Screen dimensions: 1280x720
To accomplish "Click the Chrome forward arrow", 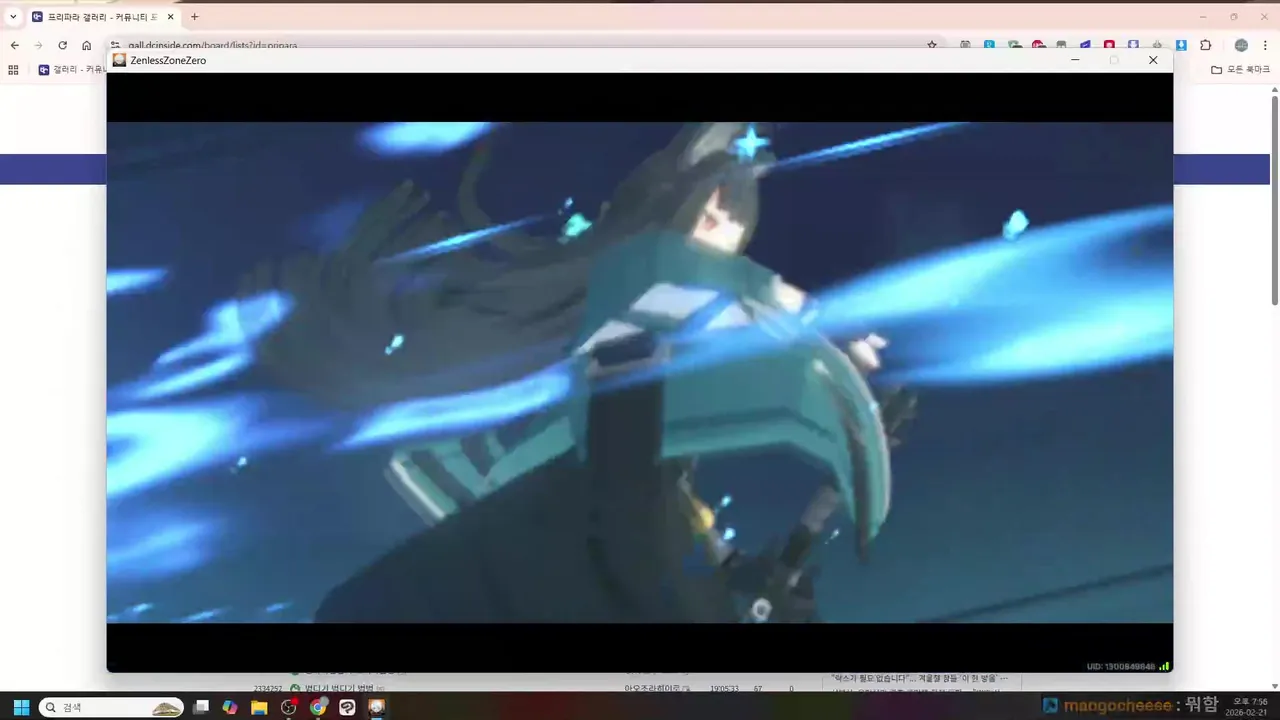I will (x=38, y=45).
